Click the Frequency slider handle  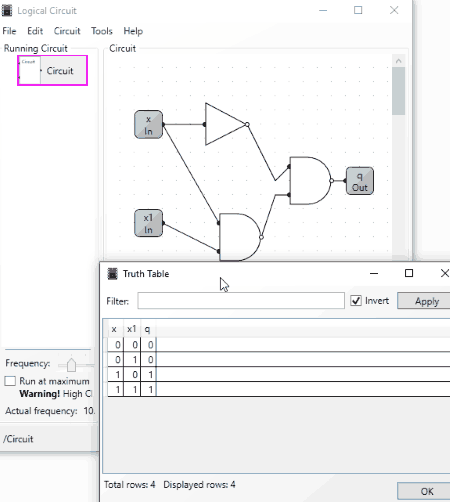click(71, 365)
